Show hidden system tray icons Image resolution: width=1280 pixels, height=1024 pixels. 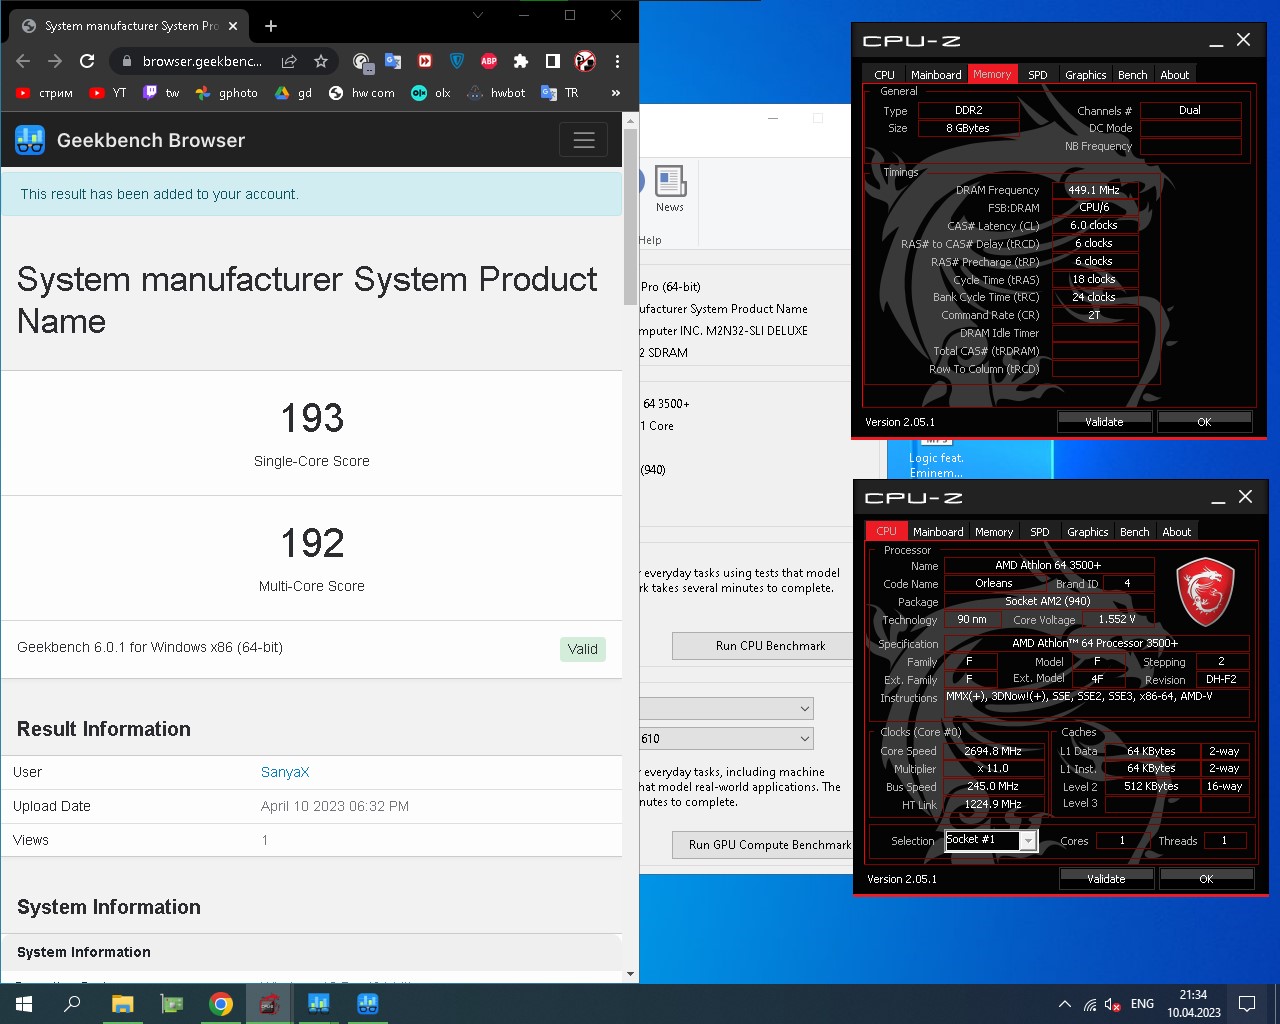[1065, 1004]
